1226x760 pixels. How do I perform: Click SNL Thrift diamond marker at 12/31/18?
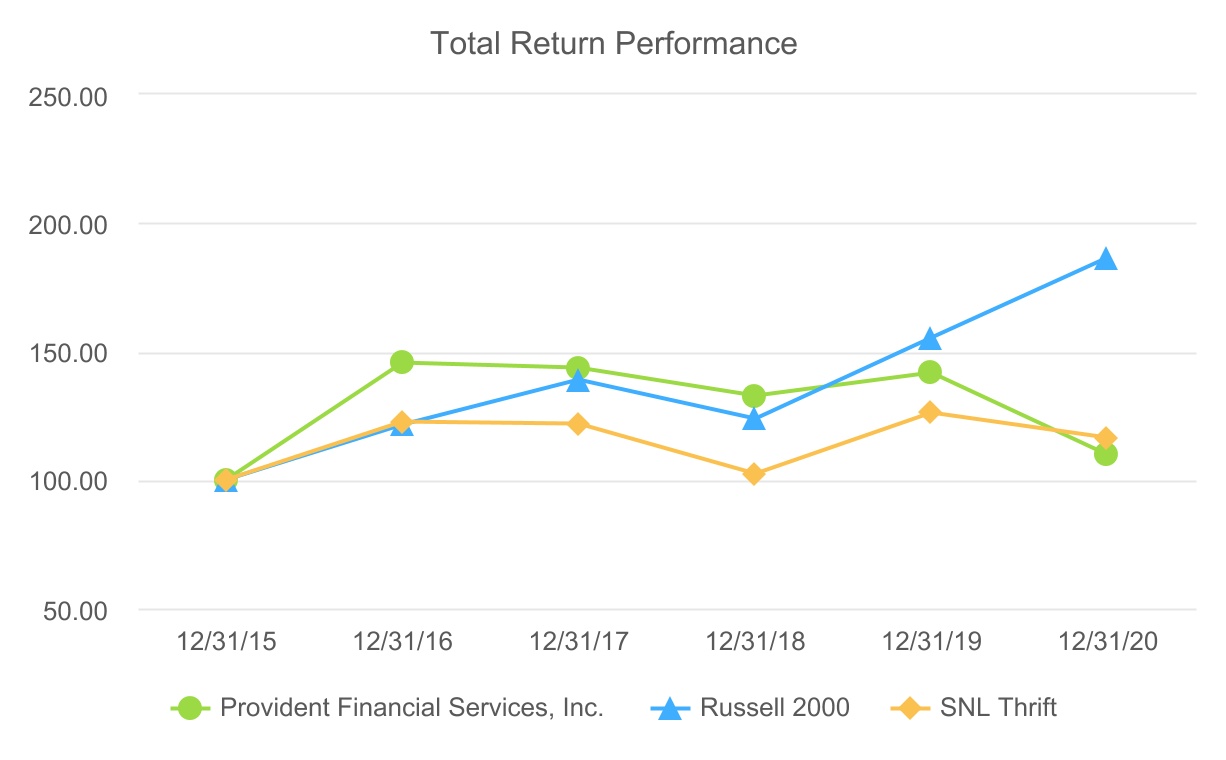pyautogui.click(x=754, y=474)
